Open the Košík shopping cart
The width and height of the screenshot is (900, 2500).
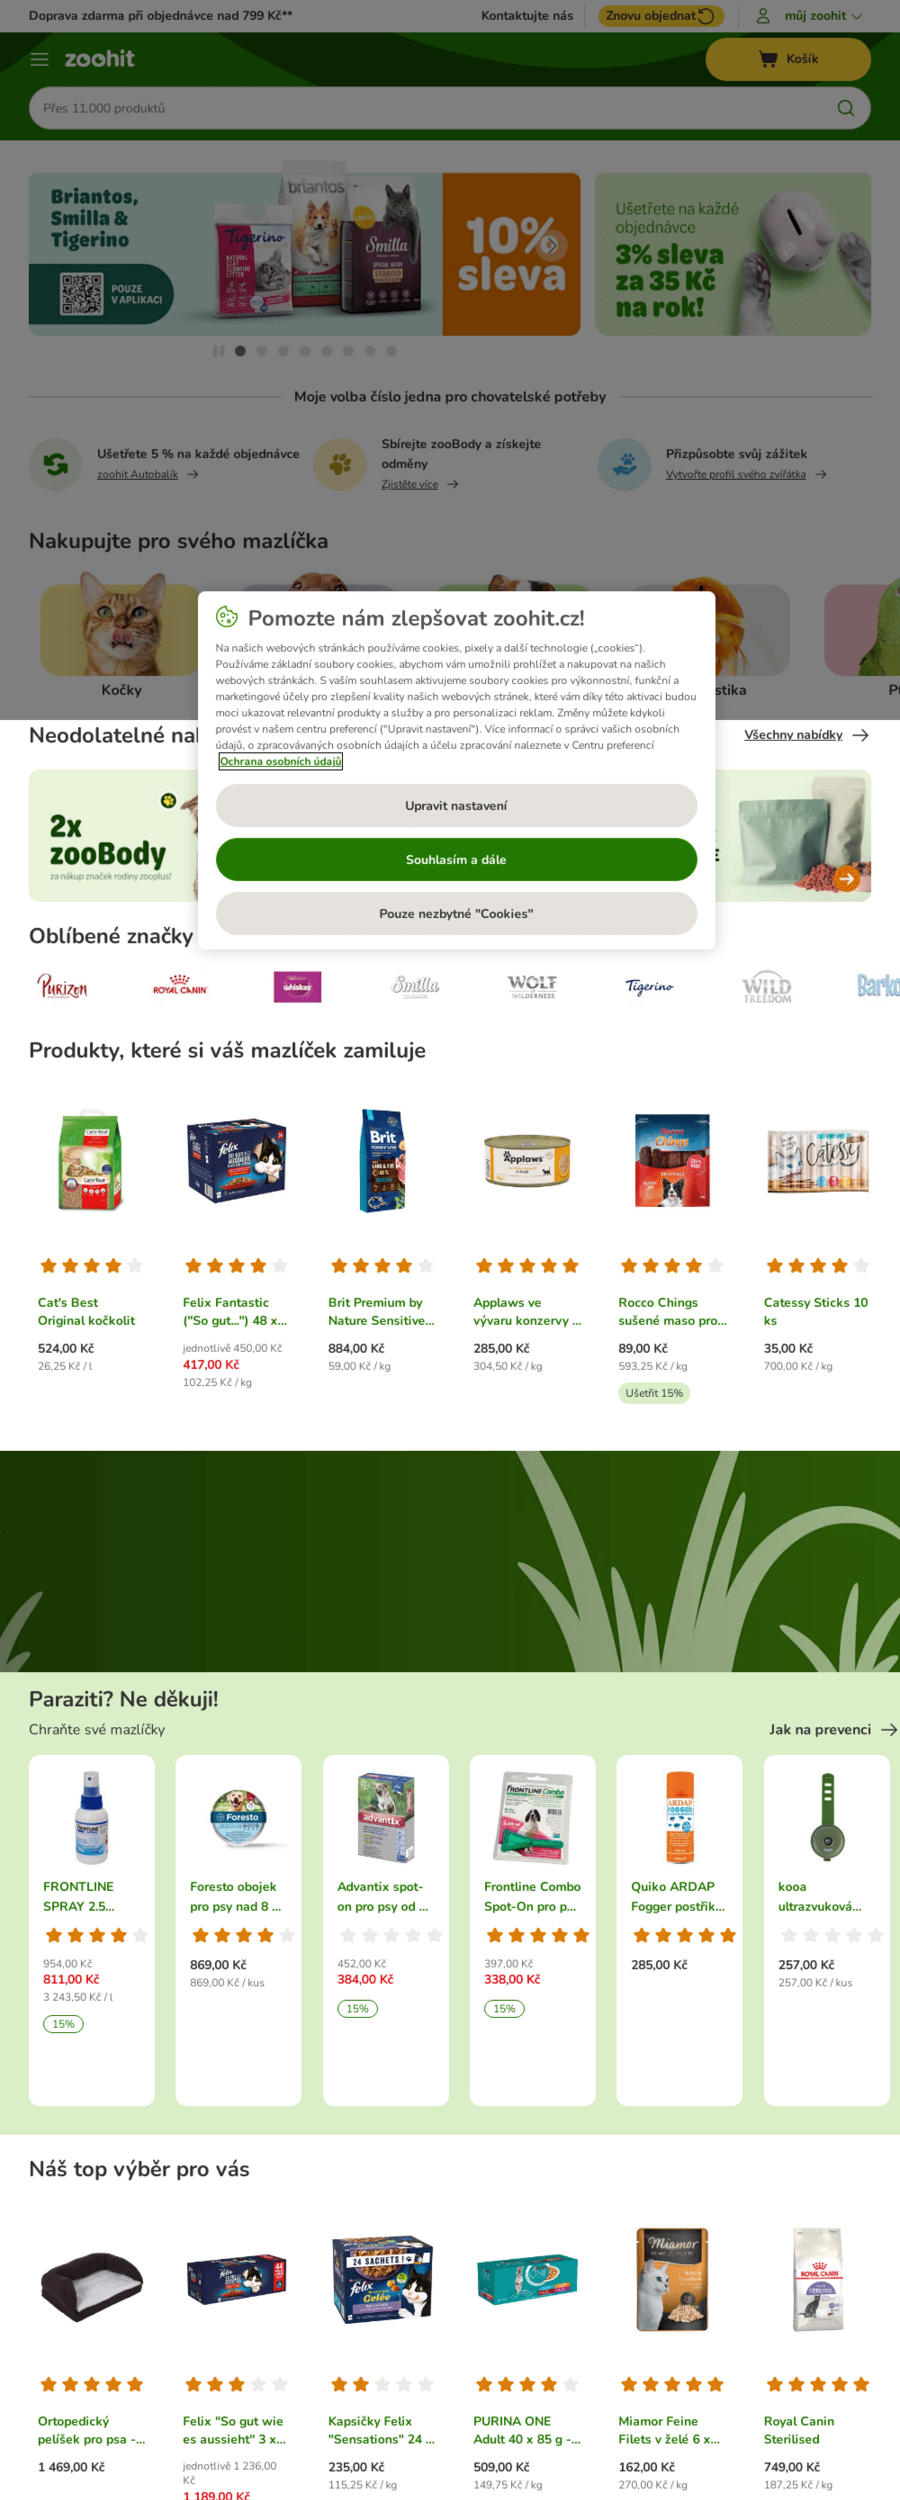788,59
